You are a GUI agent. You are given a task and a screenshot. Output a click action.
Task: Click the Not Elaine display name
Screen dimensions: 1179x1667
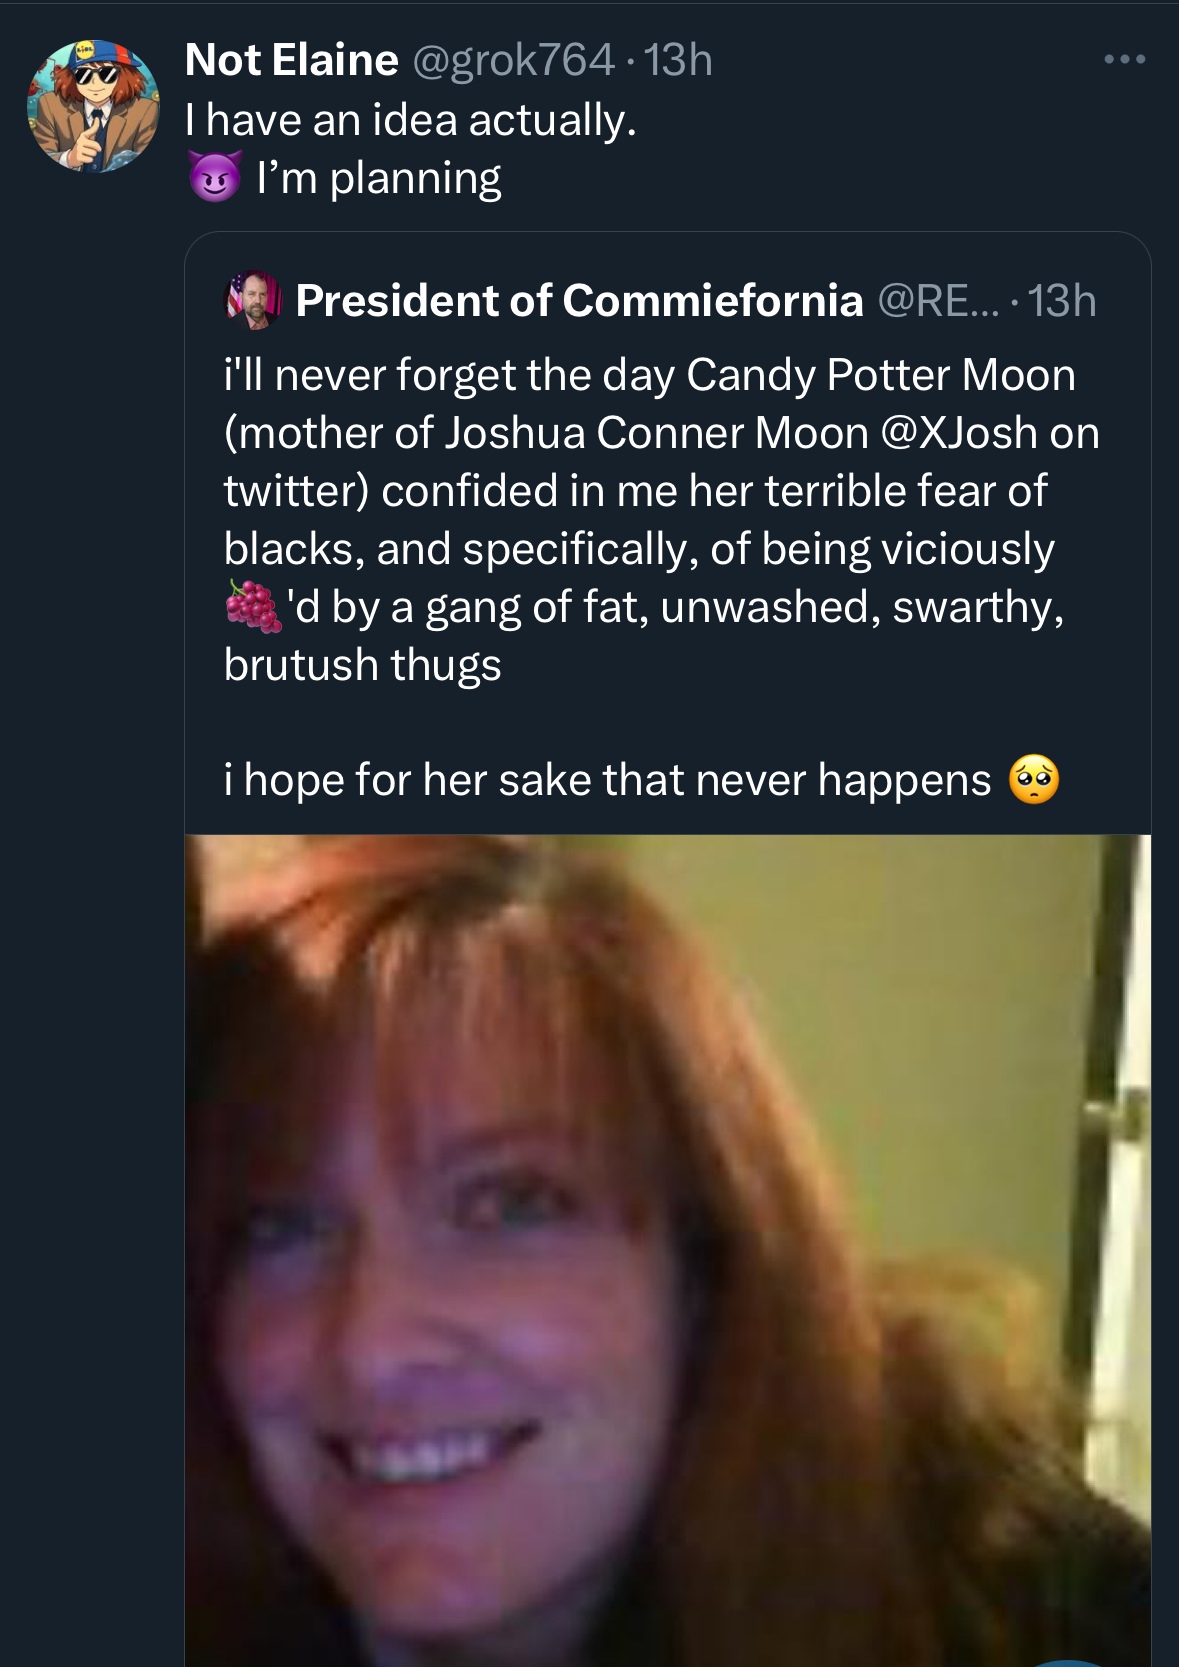pyautogui.click(x=291, y=60)
